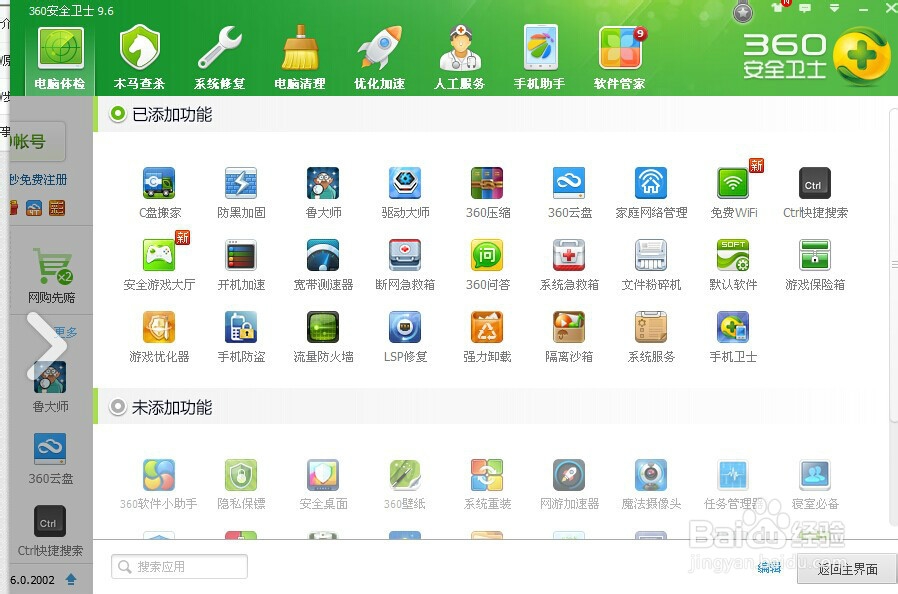898x594 pixels.
Task: Click the 返回主界面 button
Action: click(x=846, y=568)
